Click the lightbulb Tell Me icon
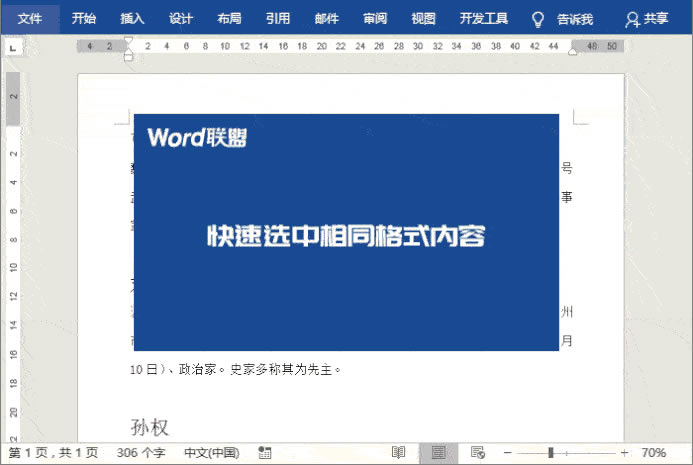 pyautogui.click(x=537, y=19)
